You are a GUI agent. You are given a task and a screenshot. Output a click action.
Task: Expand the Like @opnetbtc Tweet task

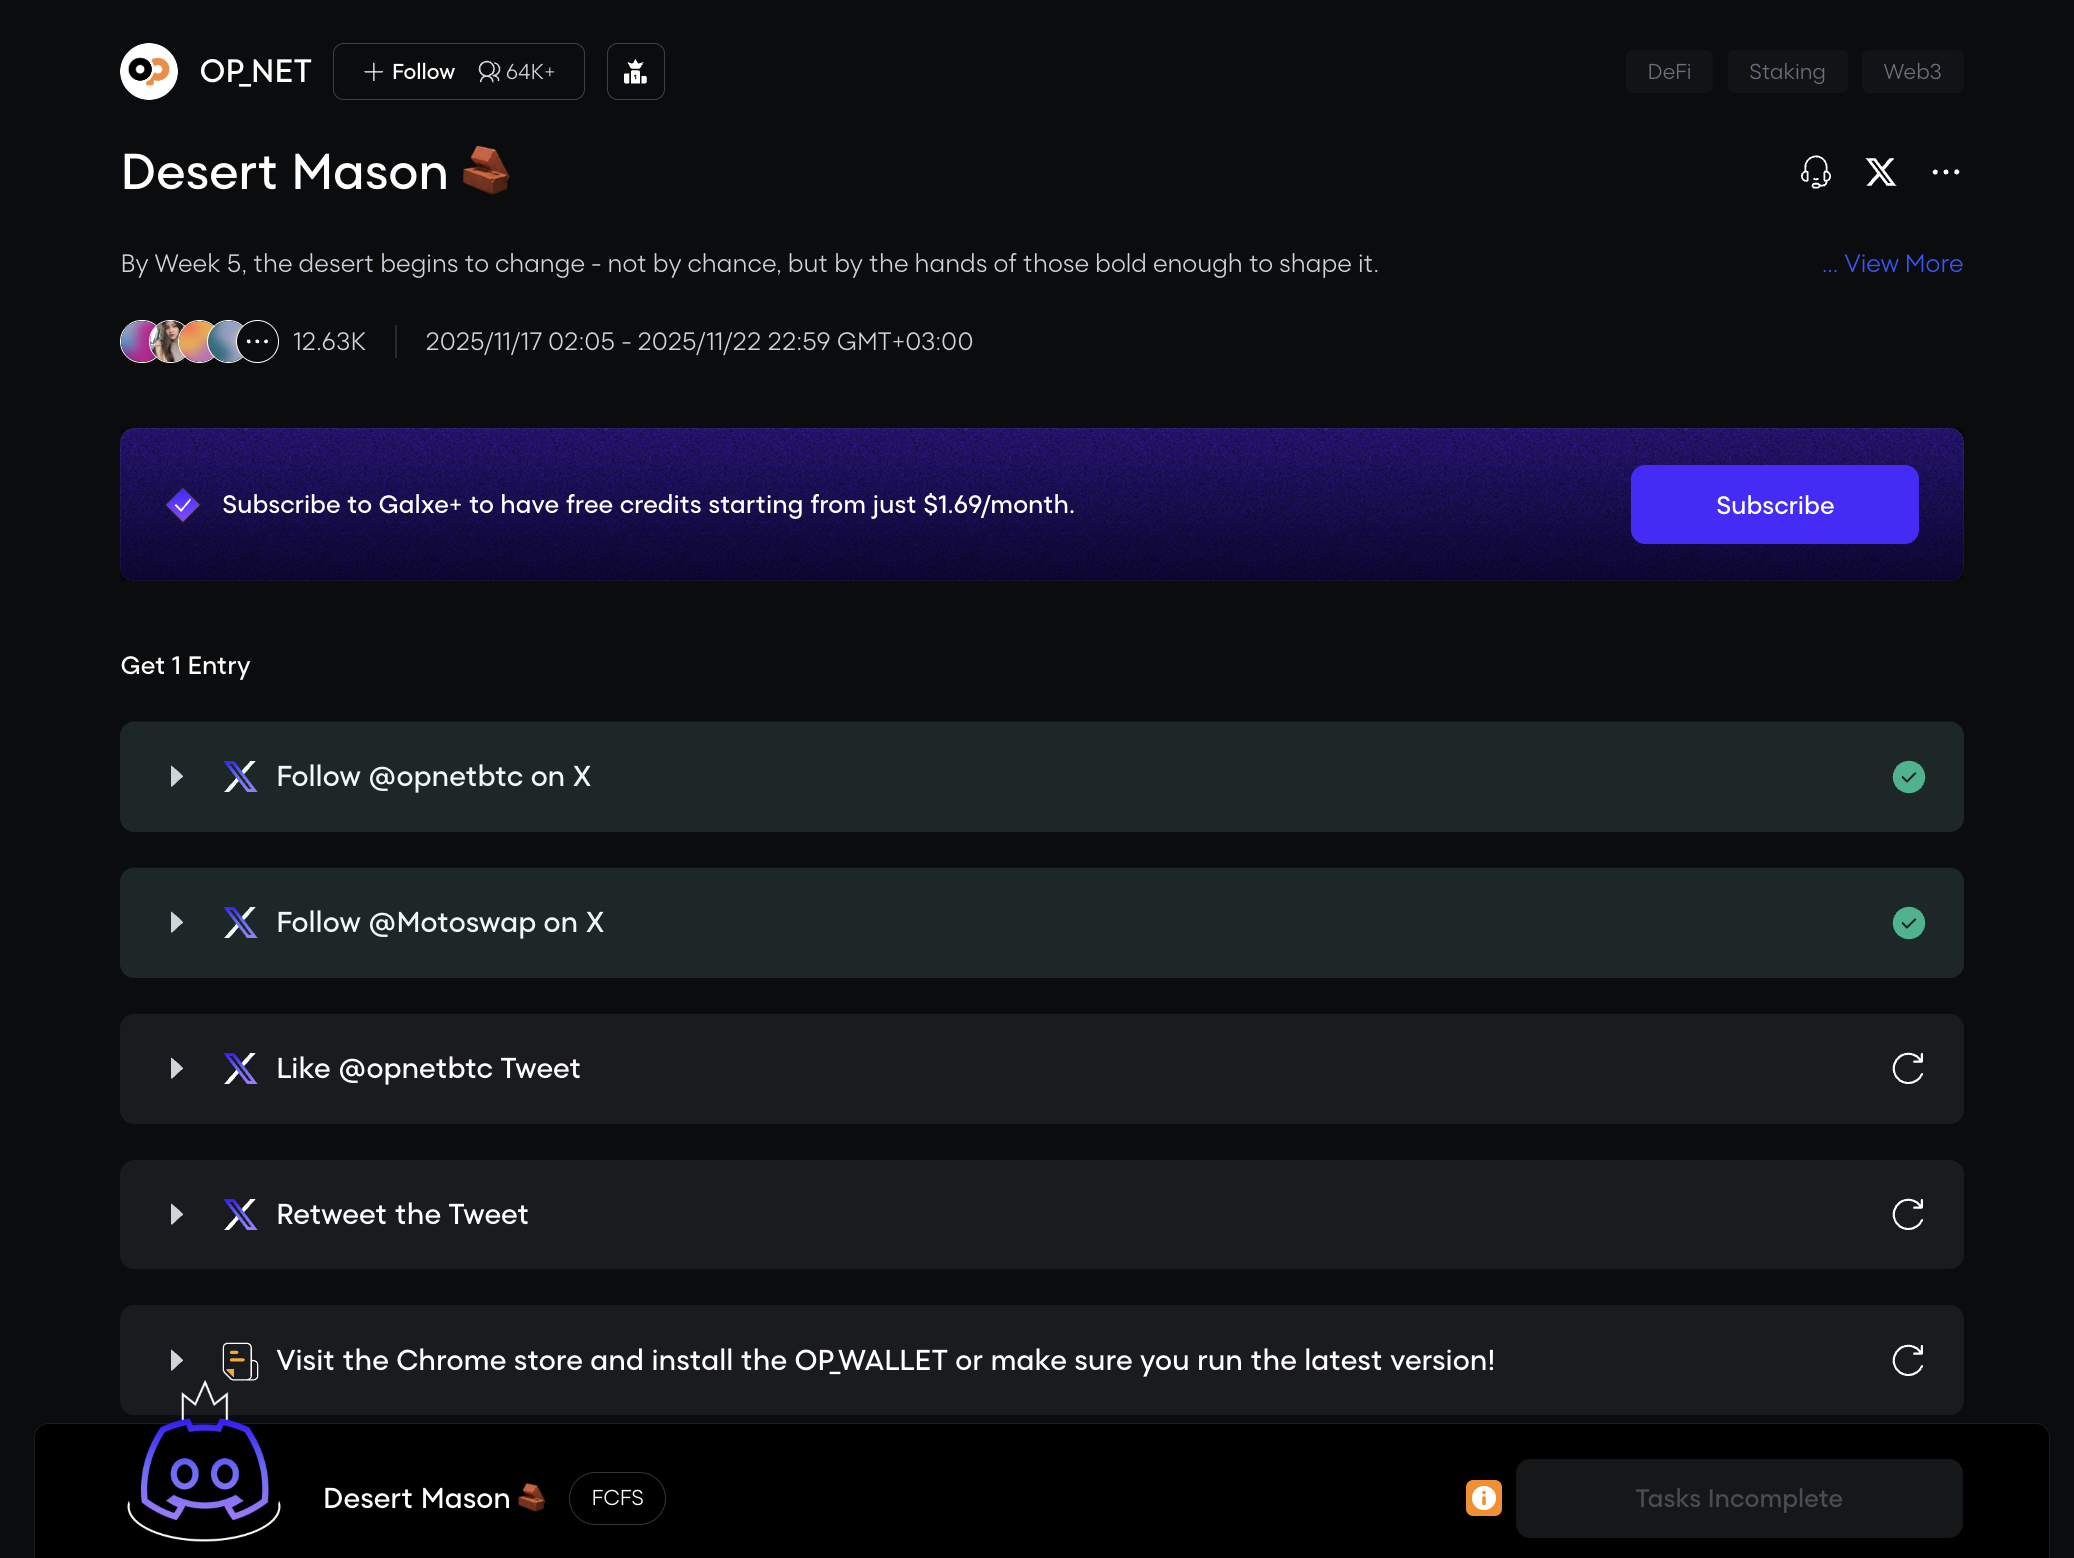[177, 1068]
